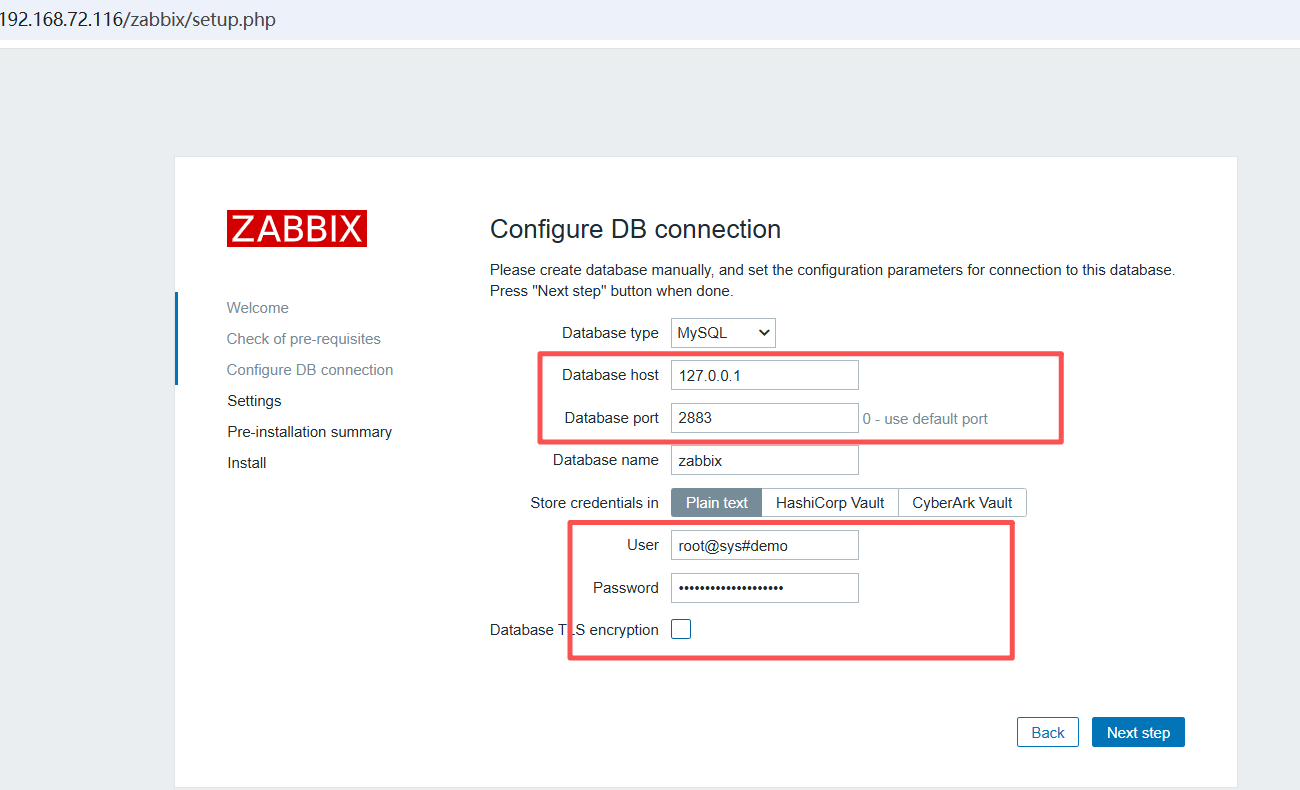Click the Back button
This screenshot has height=790, width=1300.
[1047, 733]
